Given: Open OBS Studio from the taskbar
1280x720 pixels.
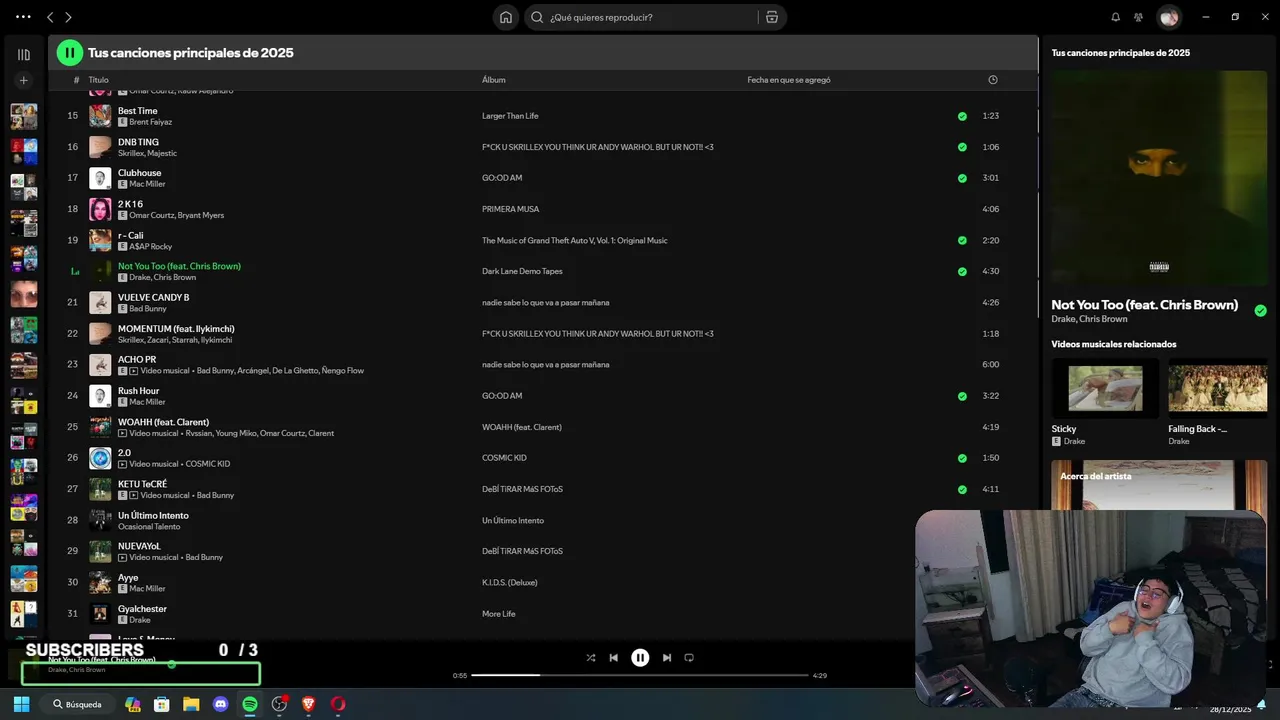Looking at the screenshot, I should tap(279, 704).
